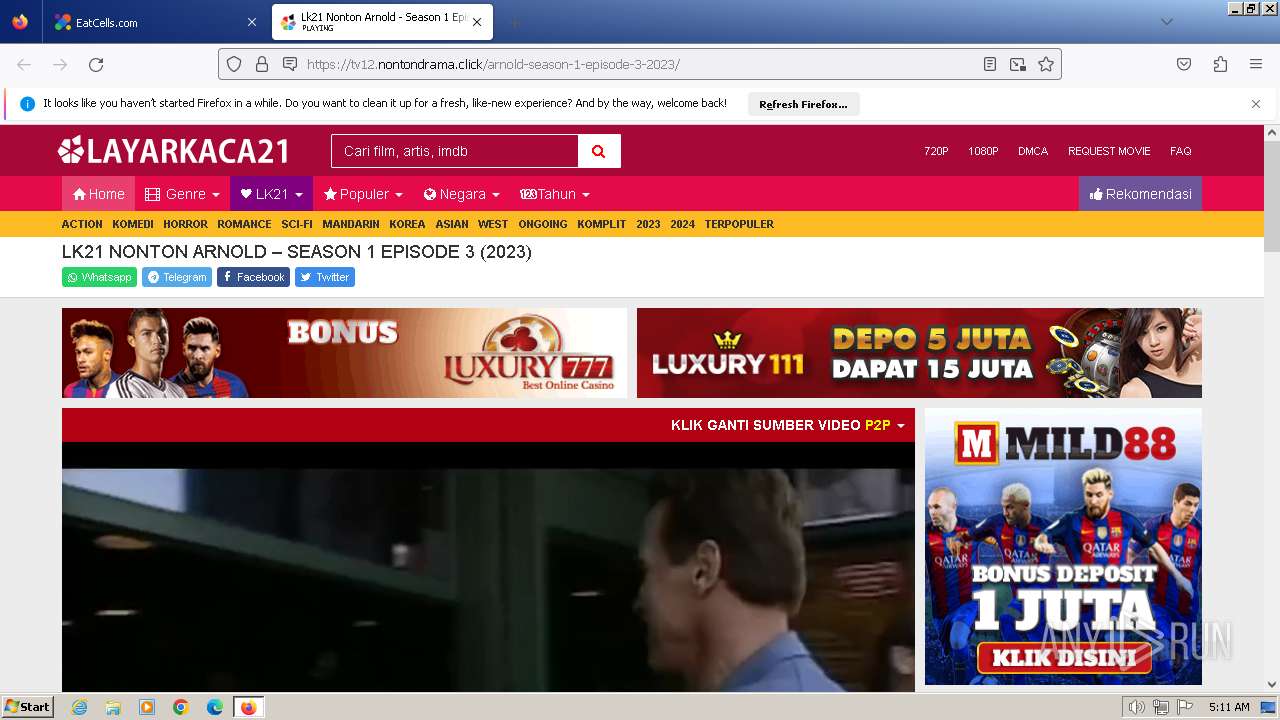Select the TERPOPULER category

pos(739,224)
